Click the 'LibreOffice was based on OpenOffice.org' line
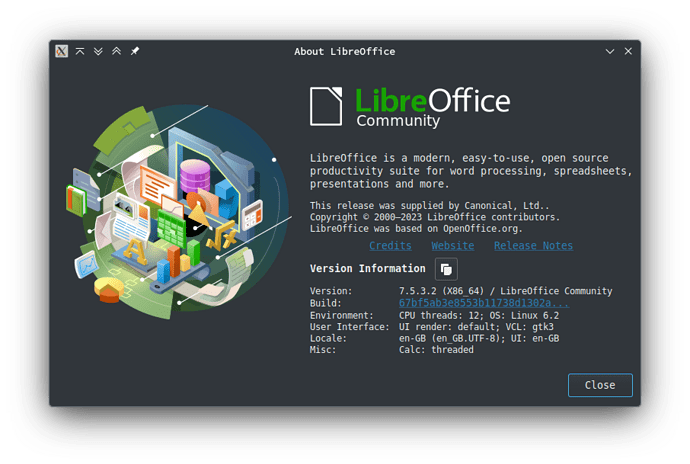This screenshot has height=464, width=690. 415,228
